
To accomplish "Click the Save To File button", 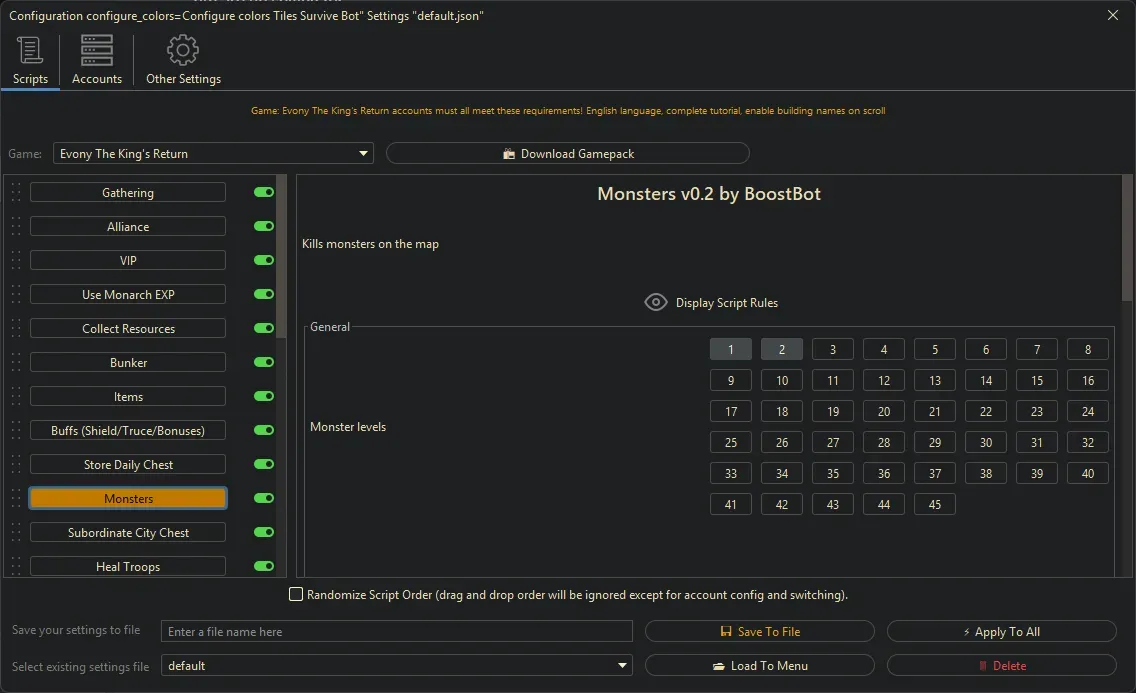I will (759, 631).
